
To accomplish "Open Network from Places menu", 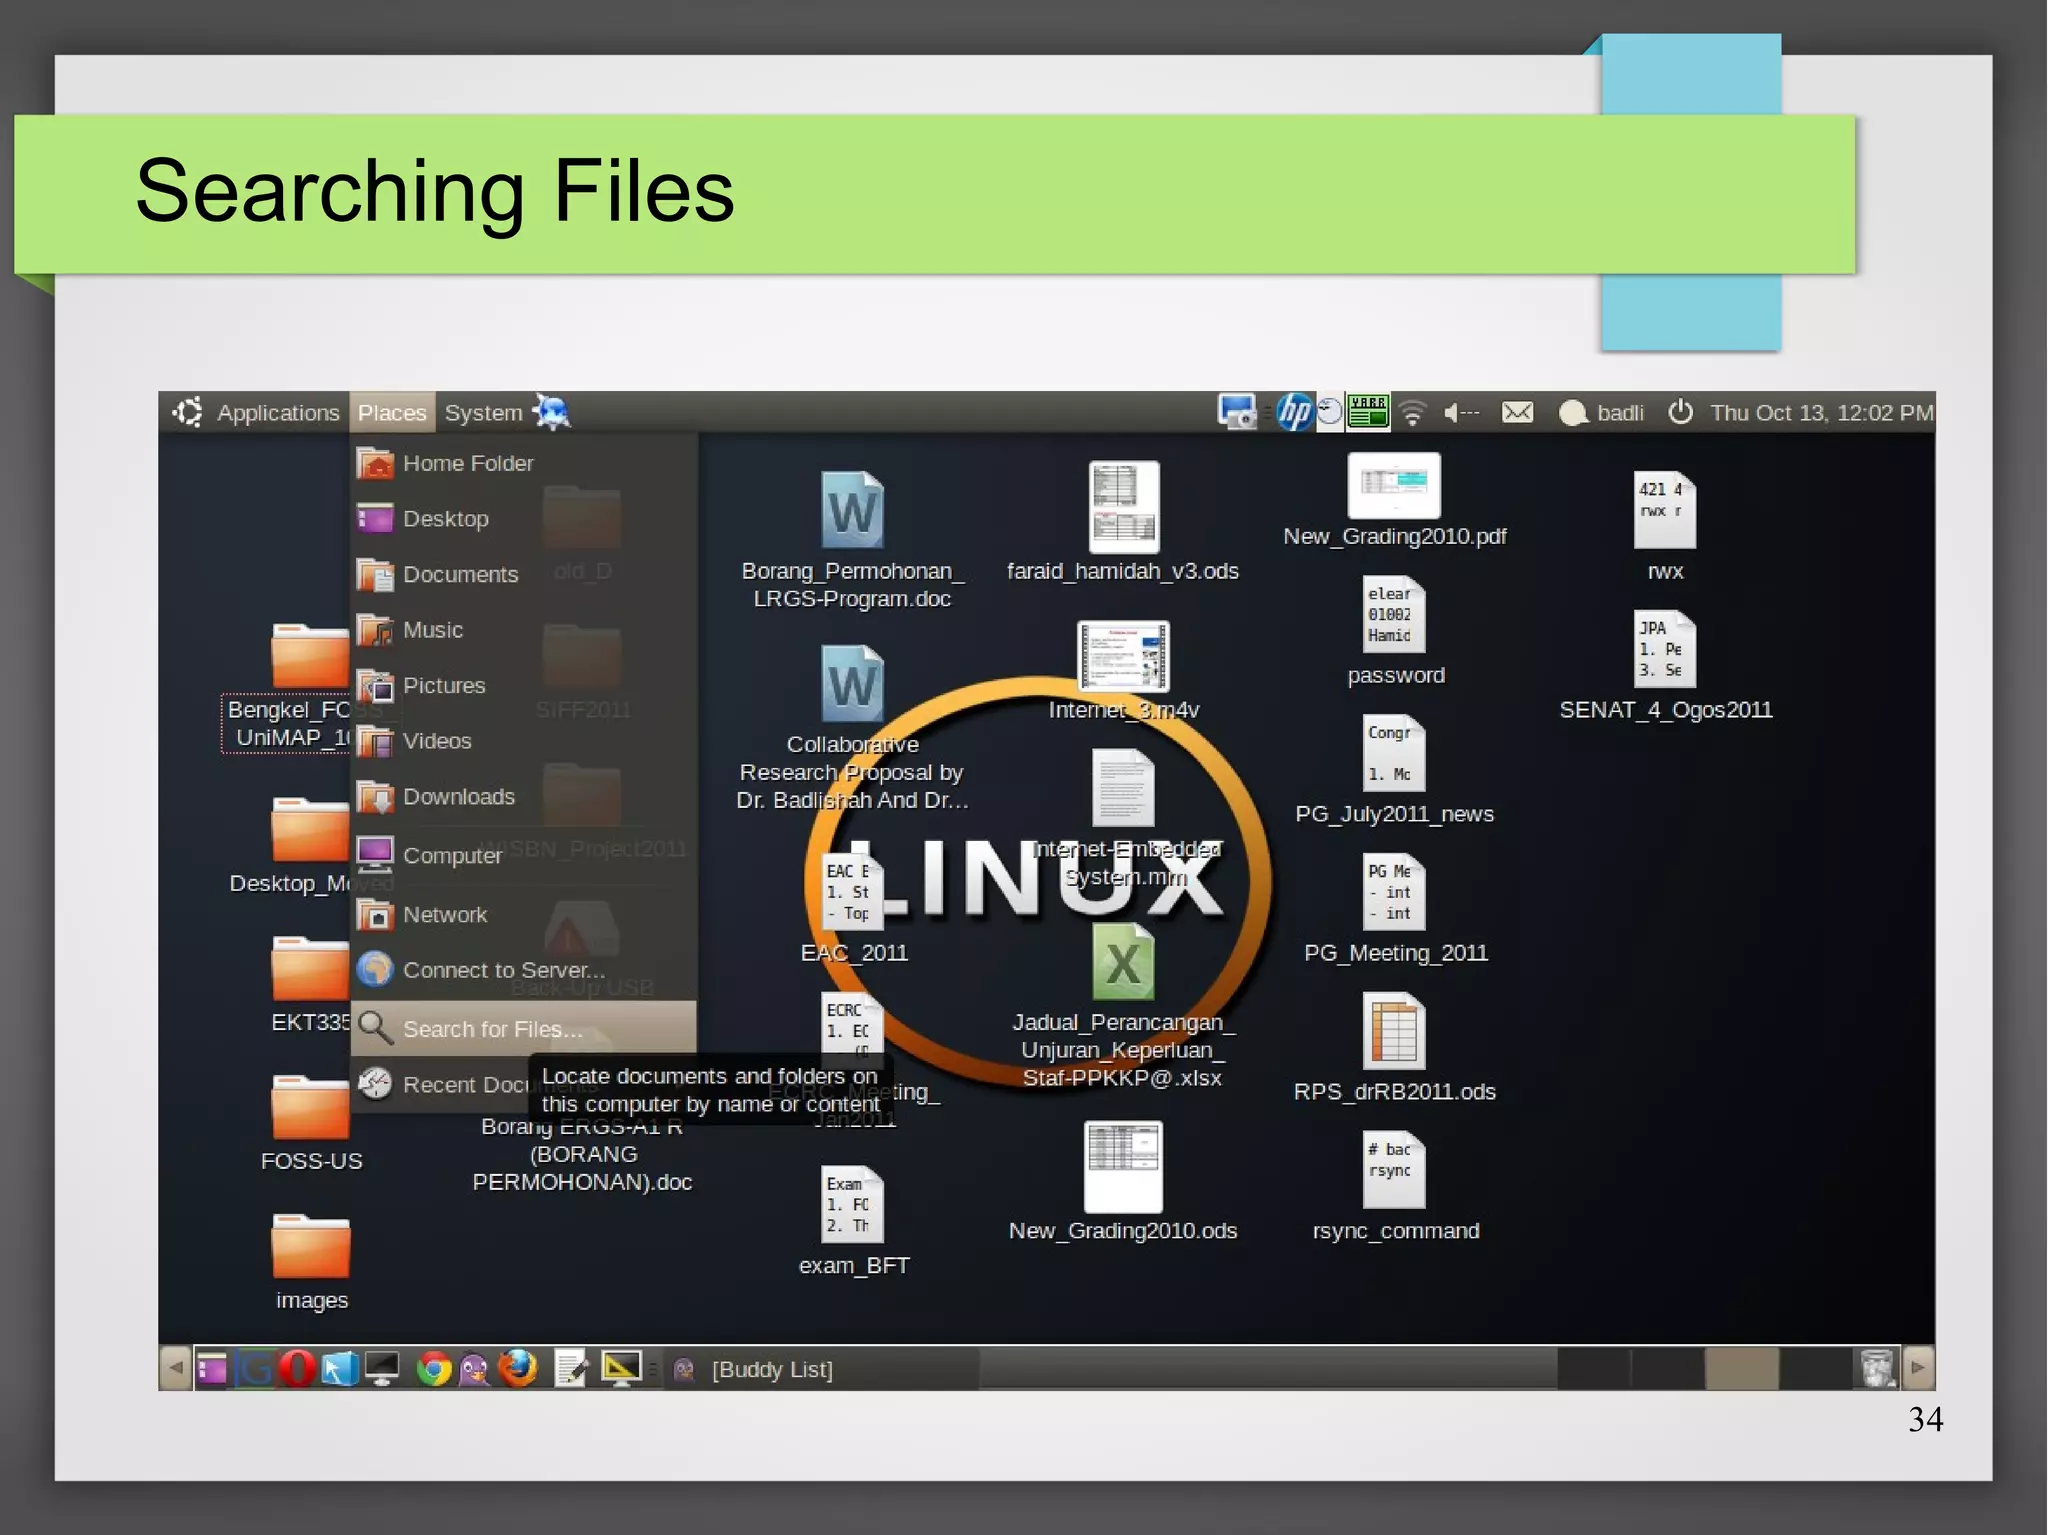I will [x=524, y=915].
